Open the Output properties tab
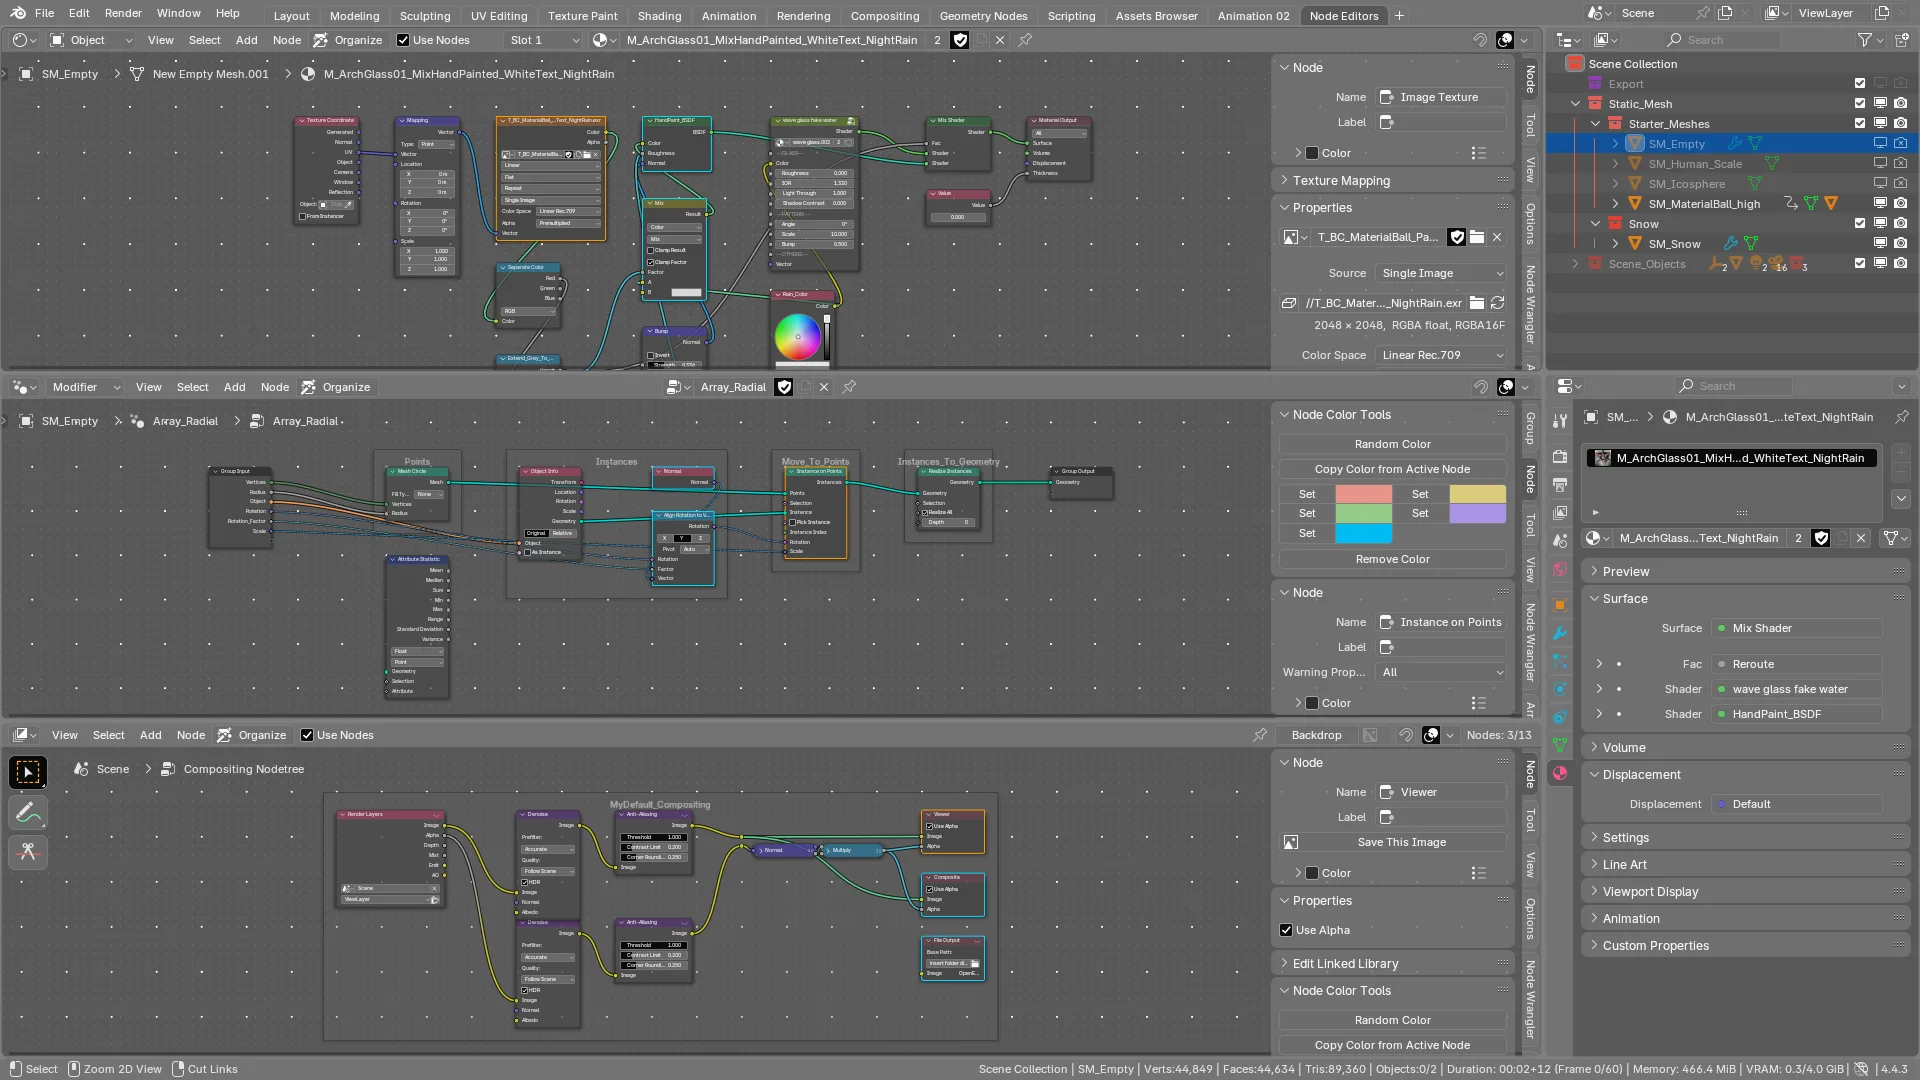The image size is (1920, 1080). coord(1560,484)
